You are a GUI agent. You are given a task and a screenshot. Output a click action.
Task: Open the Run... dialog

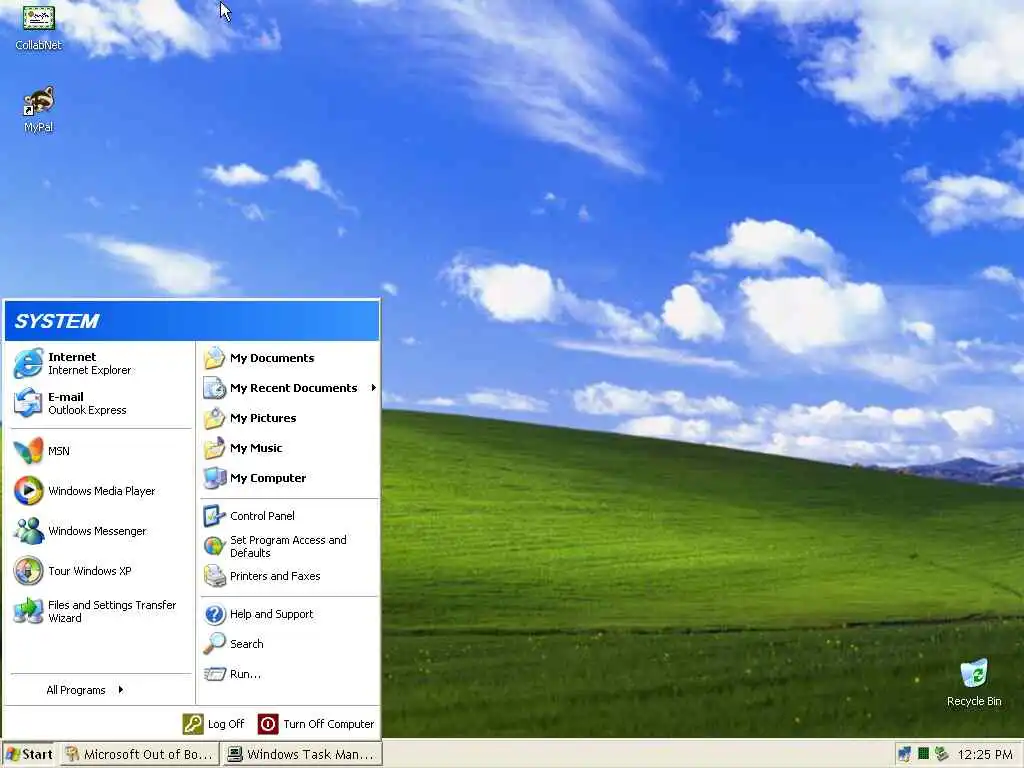[x=289, y=674]
